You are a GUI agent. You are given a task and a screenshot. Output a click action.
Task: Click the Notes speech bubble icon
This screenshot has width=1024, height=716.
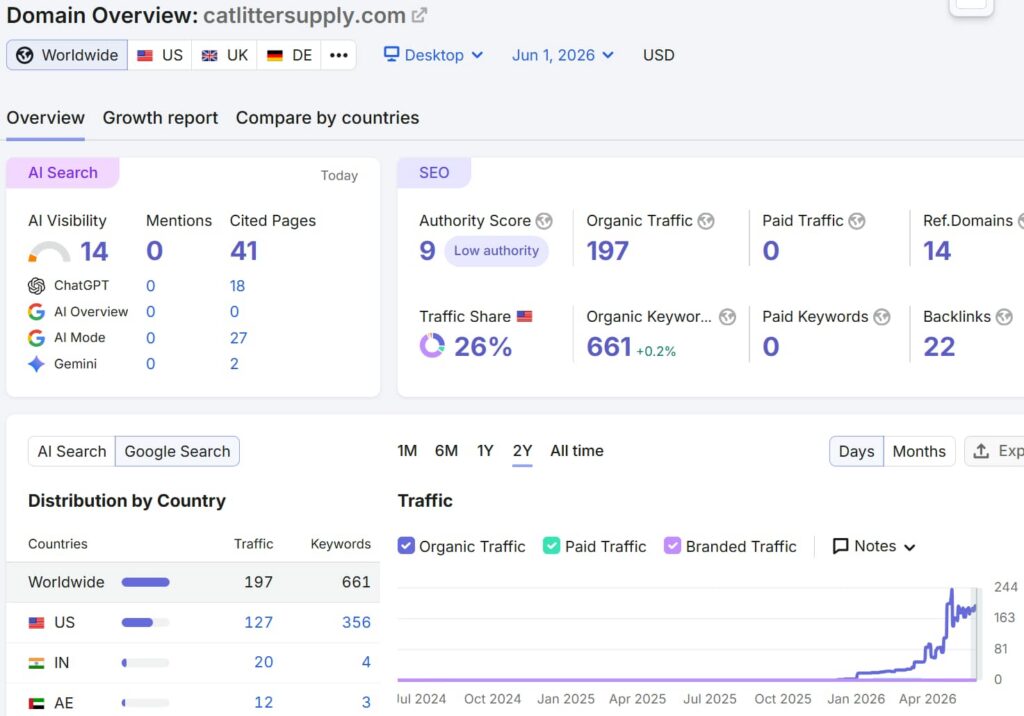click(x=840, y=546)
